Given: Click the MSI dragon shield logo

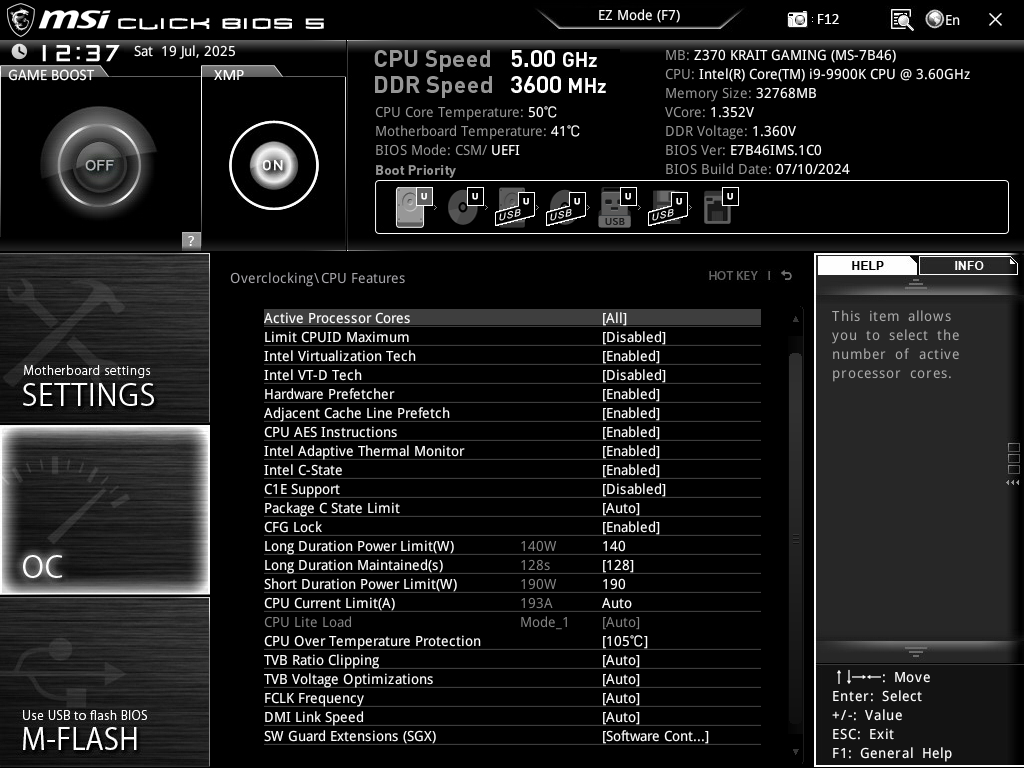Looking at the screenshot, I should [20, 20].
